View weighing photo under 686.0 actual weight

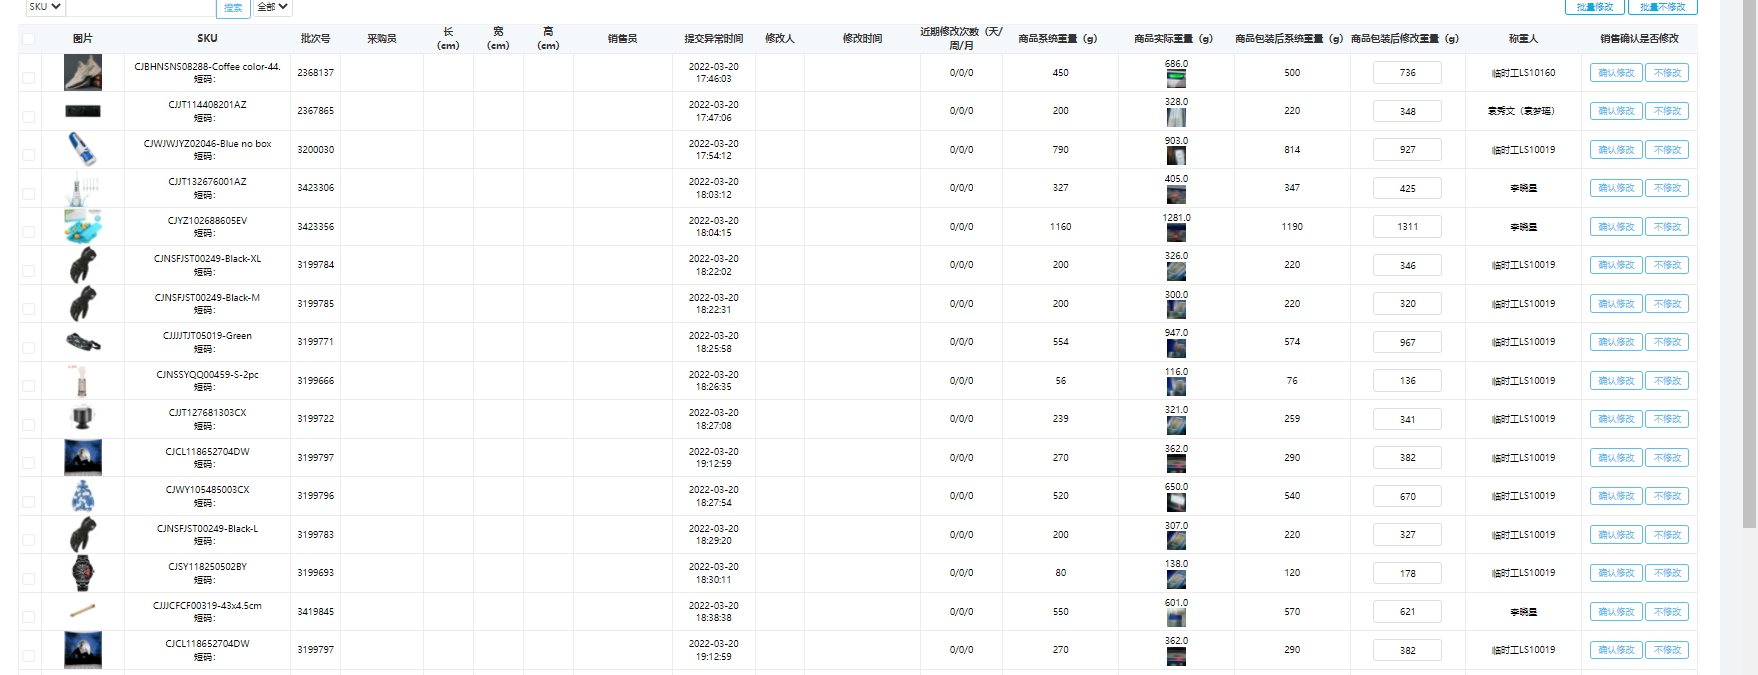click(x=1176, y=79)
